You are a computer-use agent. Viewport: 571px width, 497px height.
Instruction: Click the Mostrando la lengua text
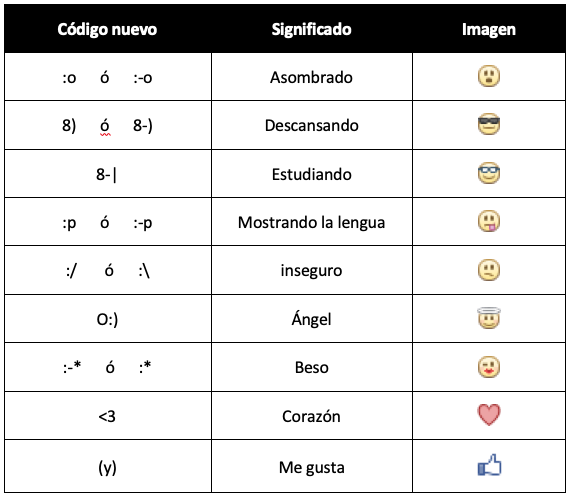pyautogui.click(x=311, y=222)
